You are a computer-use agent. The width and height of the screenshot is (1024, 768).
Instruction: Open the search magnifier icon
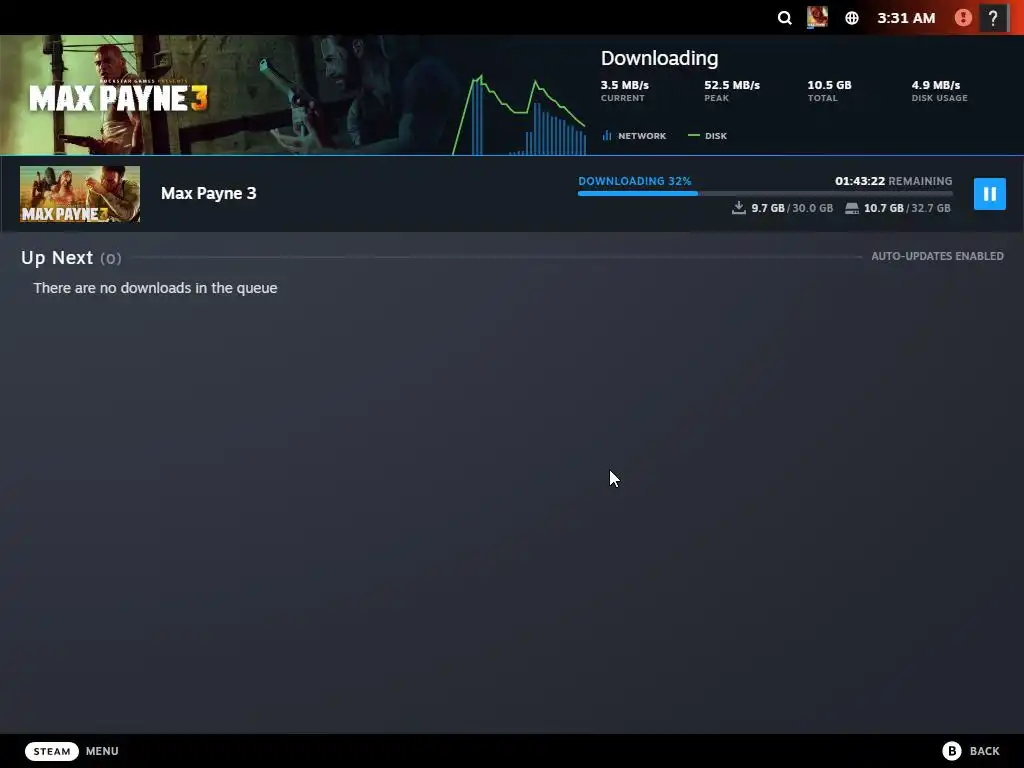pos(784,18)
